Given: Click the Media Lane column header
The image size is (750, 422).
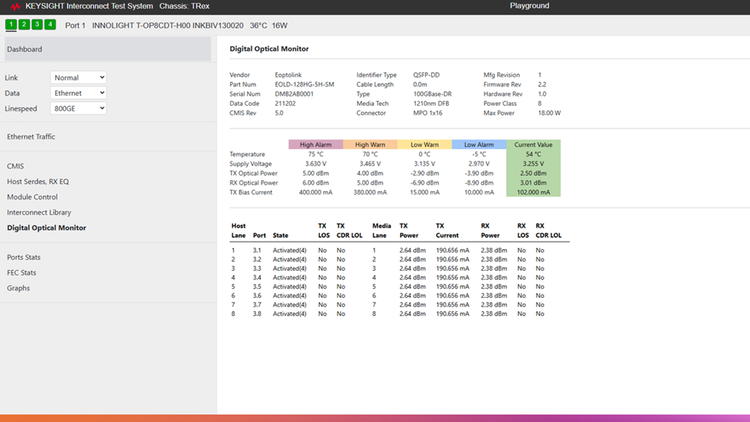Looking at the screenshot, I should tap(382, 231).
